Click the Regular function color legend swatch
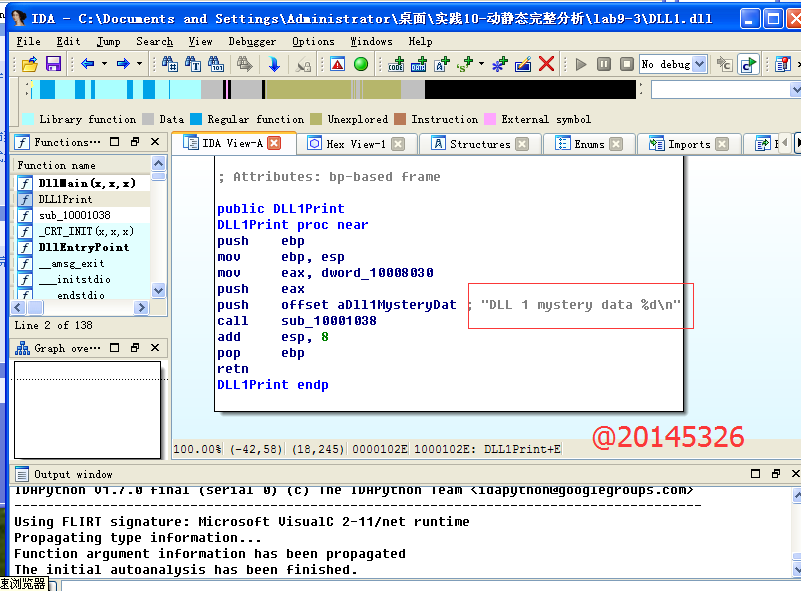801x591 pixels. coord(196,119)
